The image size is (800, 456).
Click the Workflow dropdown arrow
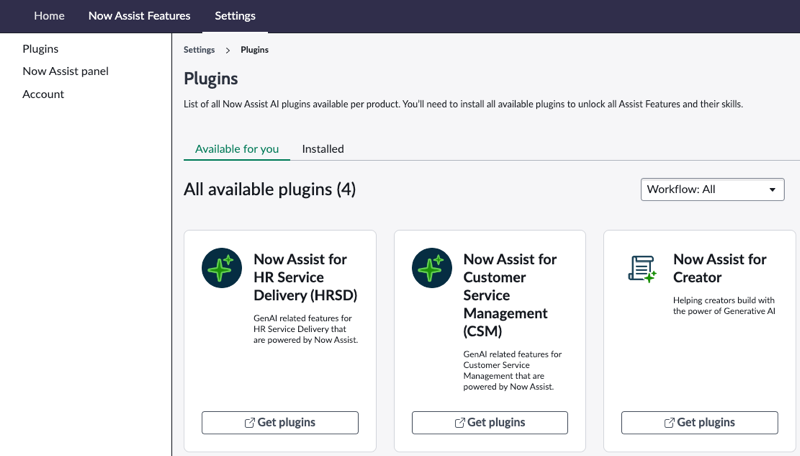(772, 190)
